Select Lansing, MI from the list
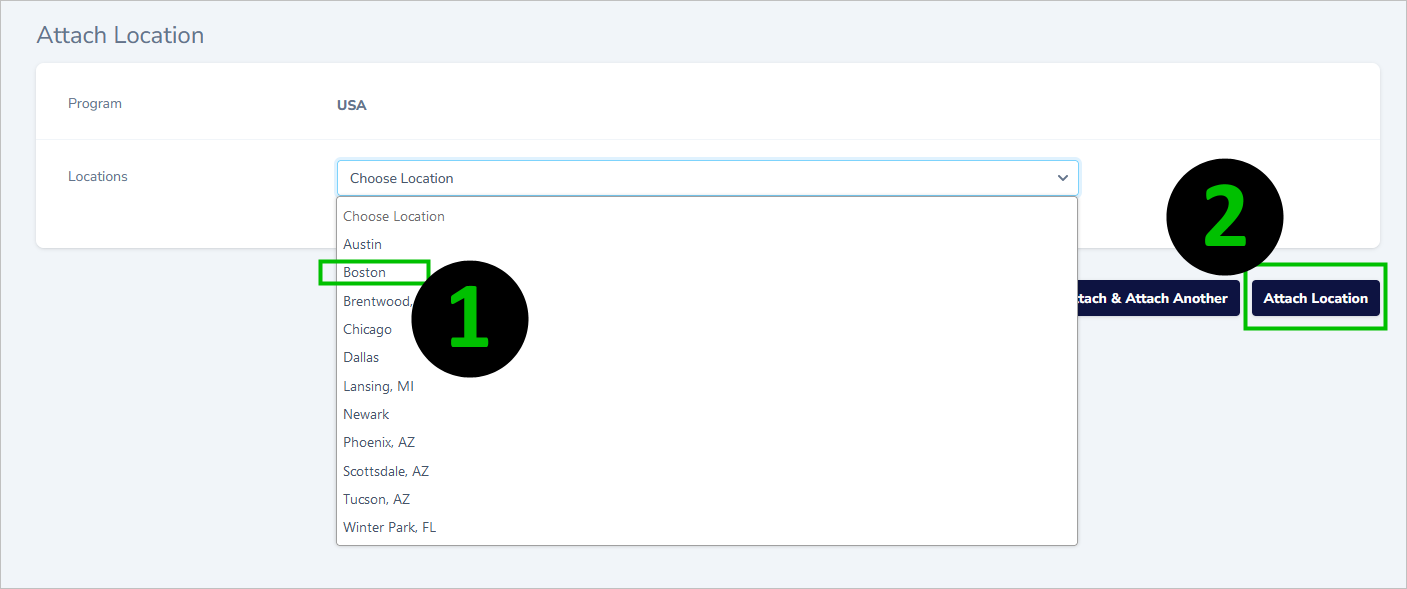The height and width of the screenshot is (589, 1407). tap(378, 386)
